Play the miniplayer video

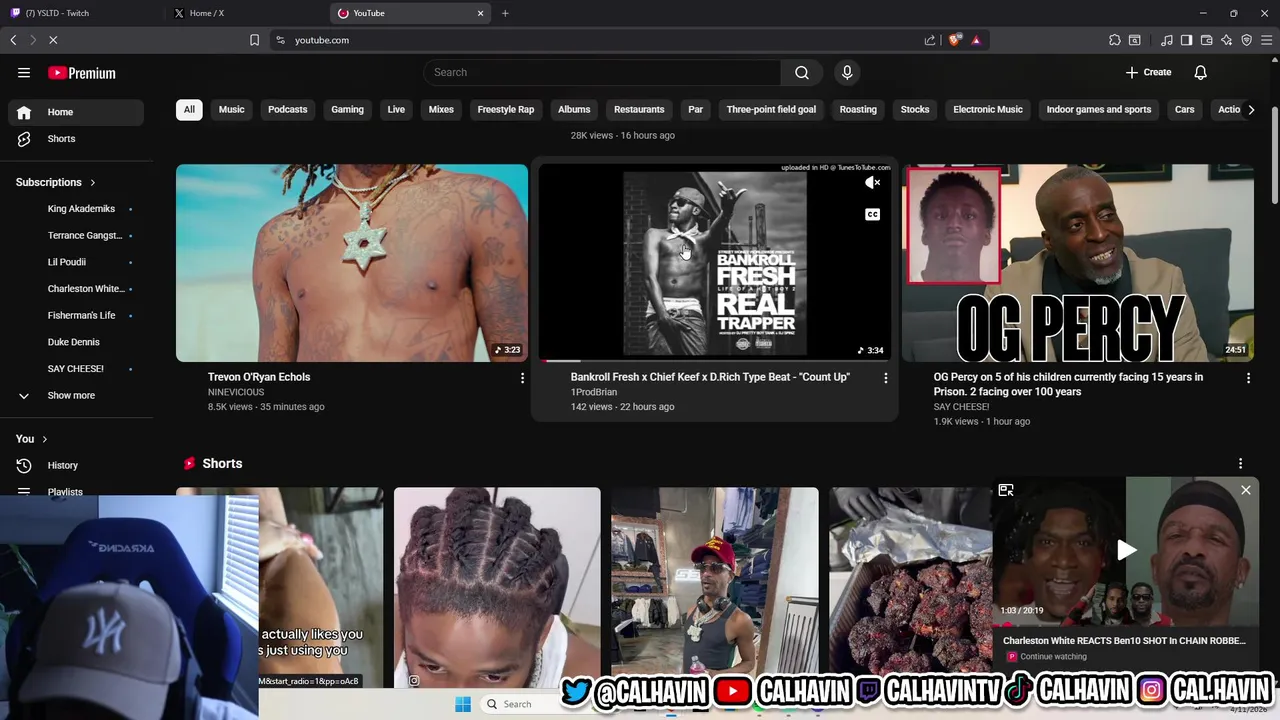1126,549
